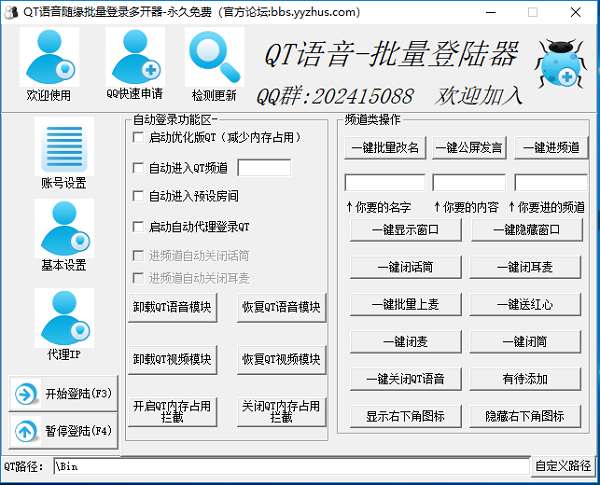Image resolution: width=600 pixels, height=485 pixels.
Task: Click 一键进频道 button
Action: (x=551, y=147)
